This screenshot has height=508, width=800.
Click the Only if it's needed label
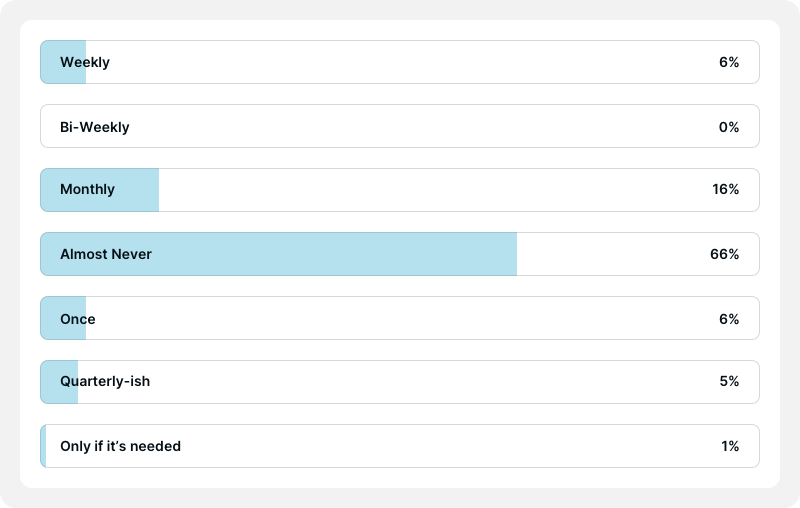click(x=120, y=446)
